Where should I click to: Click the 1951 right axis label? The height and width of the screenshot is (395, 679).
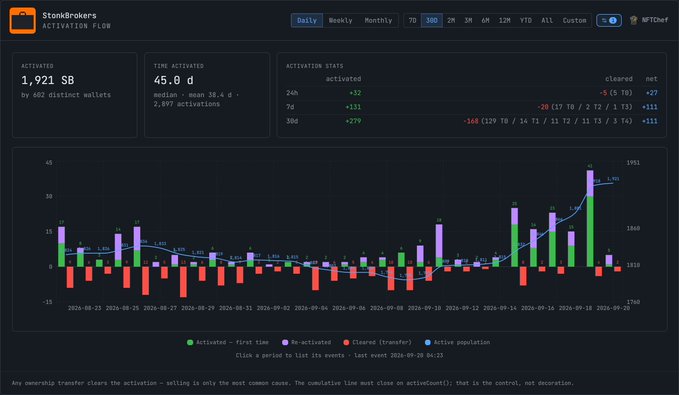point(633,163)
